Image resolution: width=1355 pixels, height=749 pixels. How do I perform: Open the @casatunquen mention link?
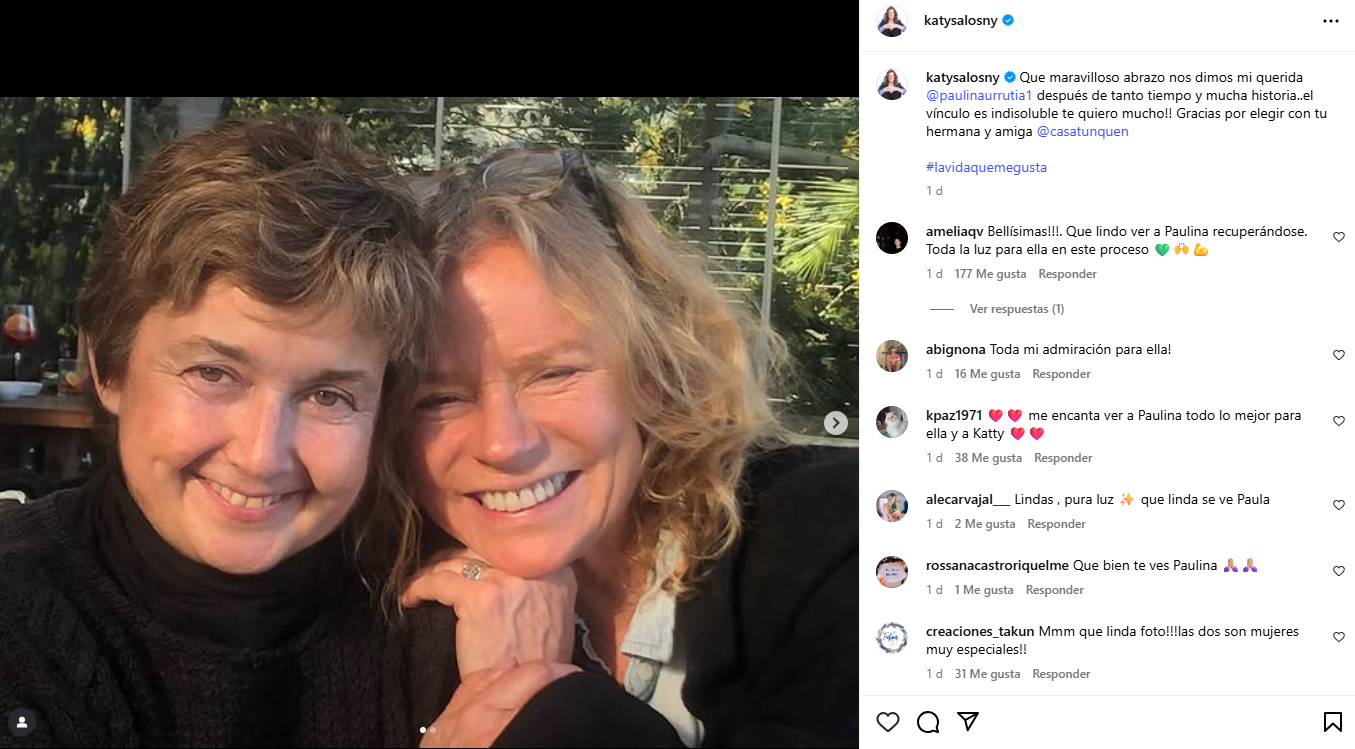tap(1082, 131)
